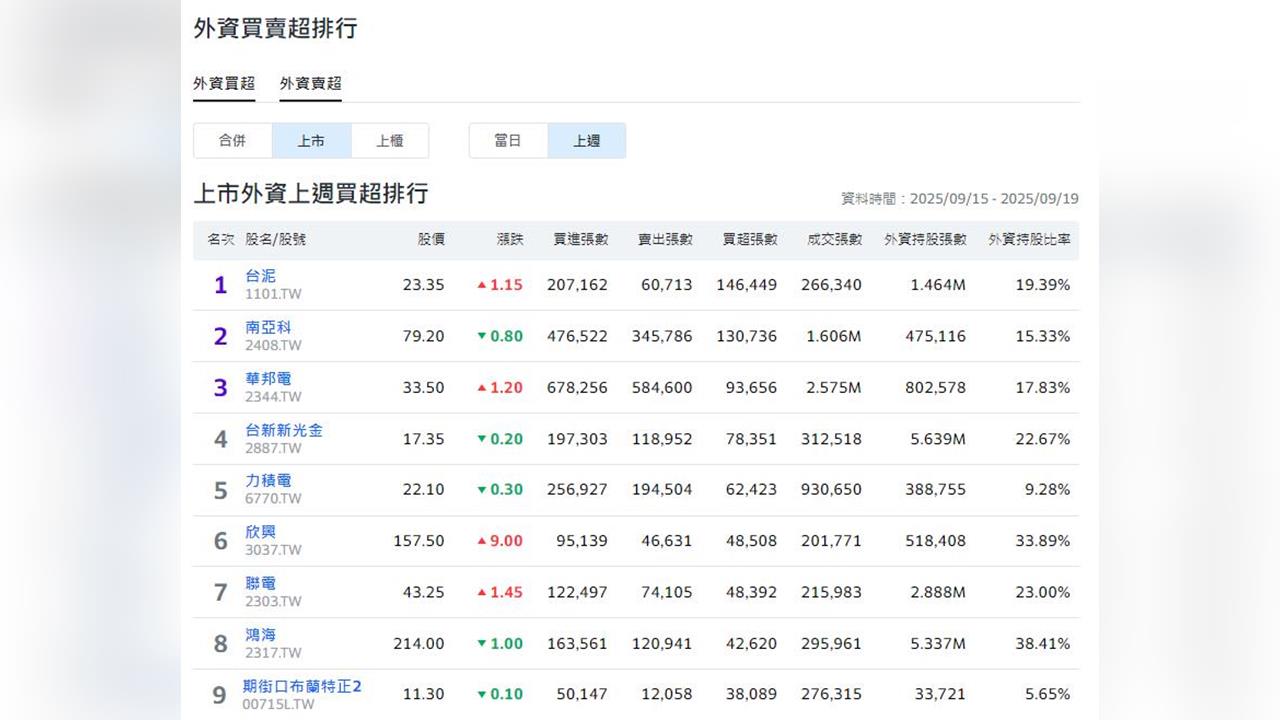Show 當日 daily ranking
The image size is (1280, 720).
(x=508, y=141)
